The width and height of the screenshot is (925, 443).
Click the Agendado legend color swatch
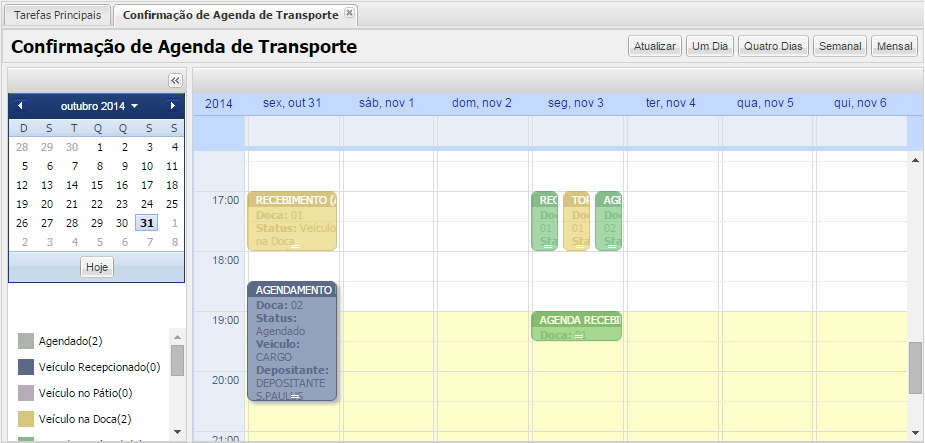[26, 341]
